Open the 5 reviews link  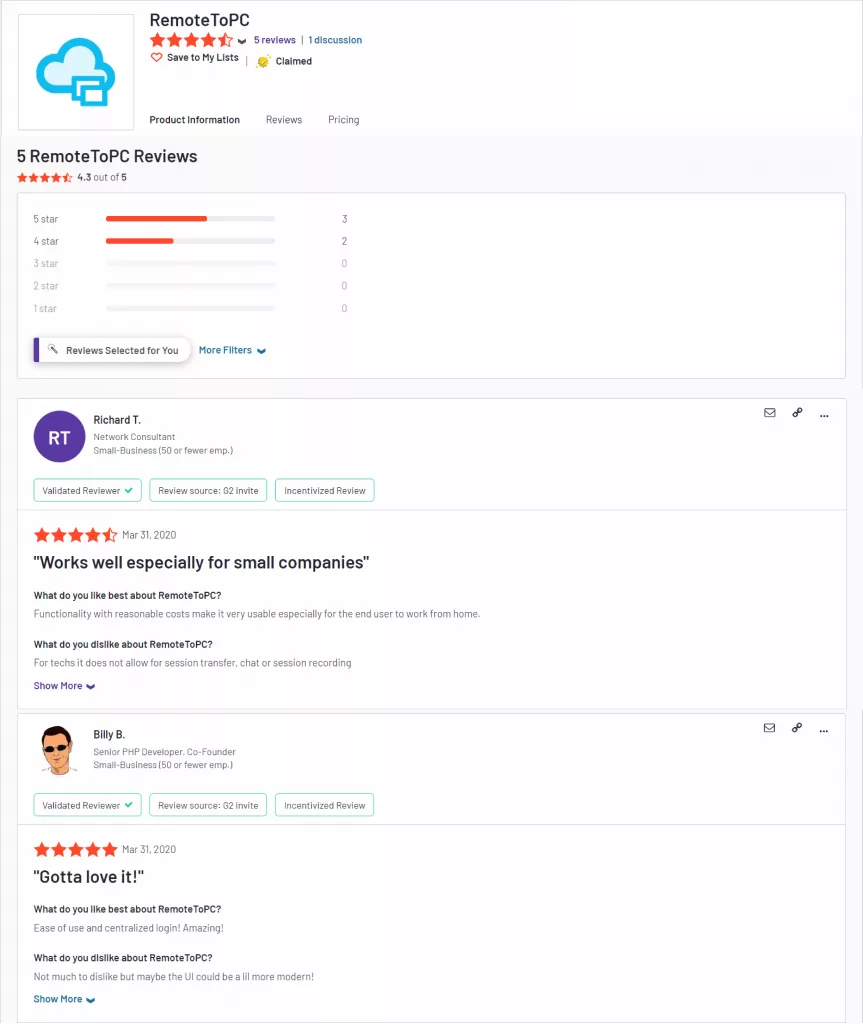[274, 40]
